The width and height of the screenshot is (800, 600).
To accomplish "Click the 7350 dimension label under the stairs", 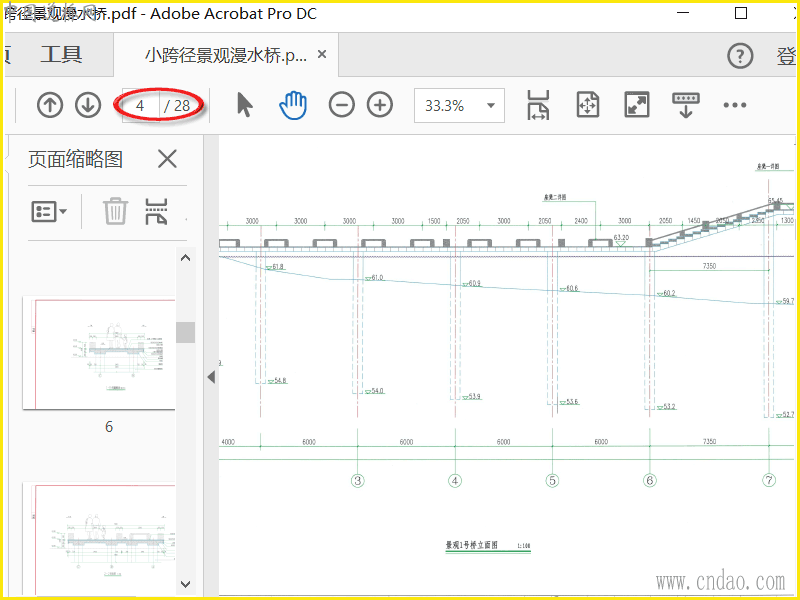I will pos(709,266).
